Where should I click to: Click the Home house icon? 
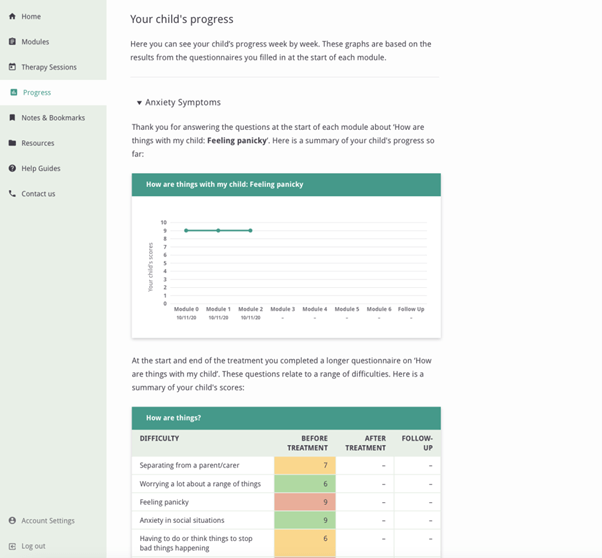(12, 17)
